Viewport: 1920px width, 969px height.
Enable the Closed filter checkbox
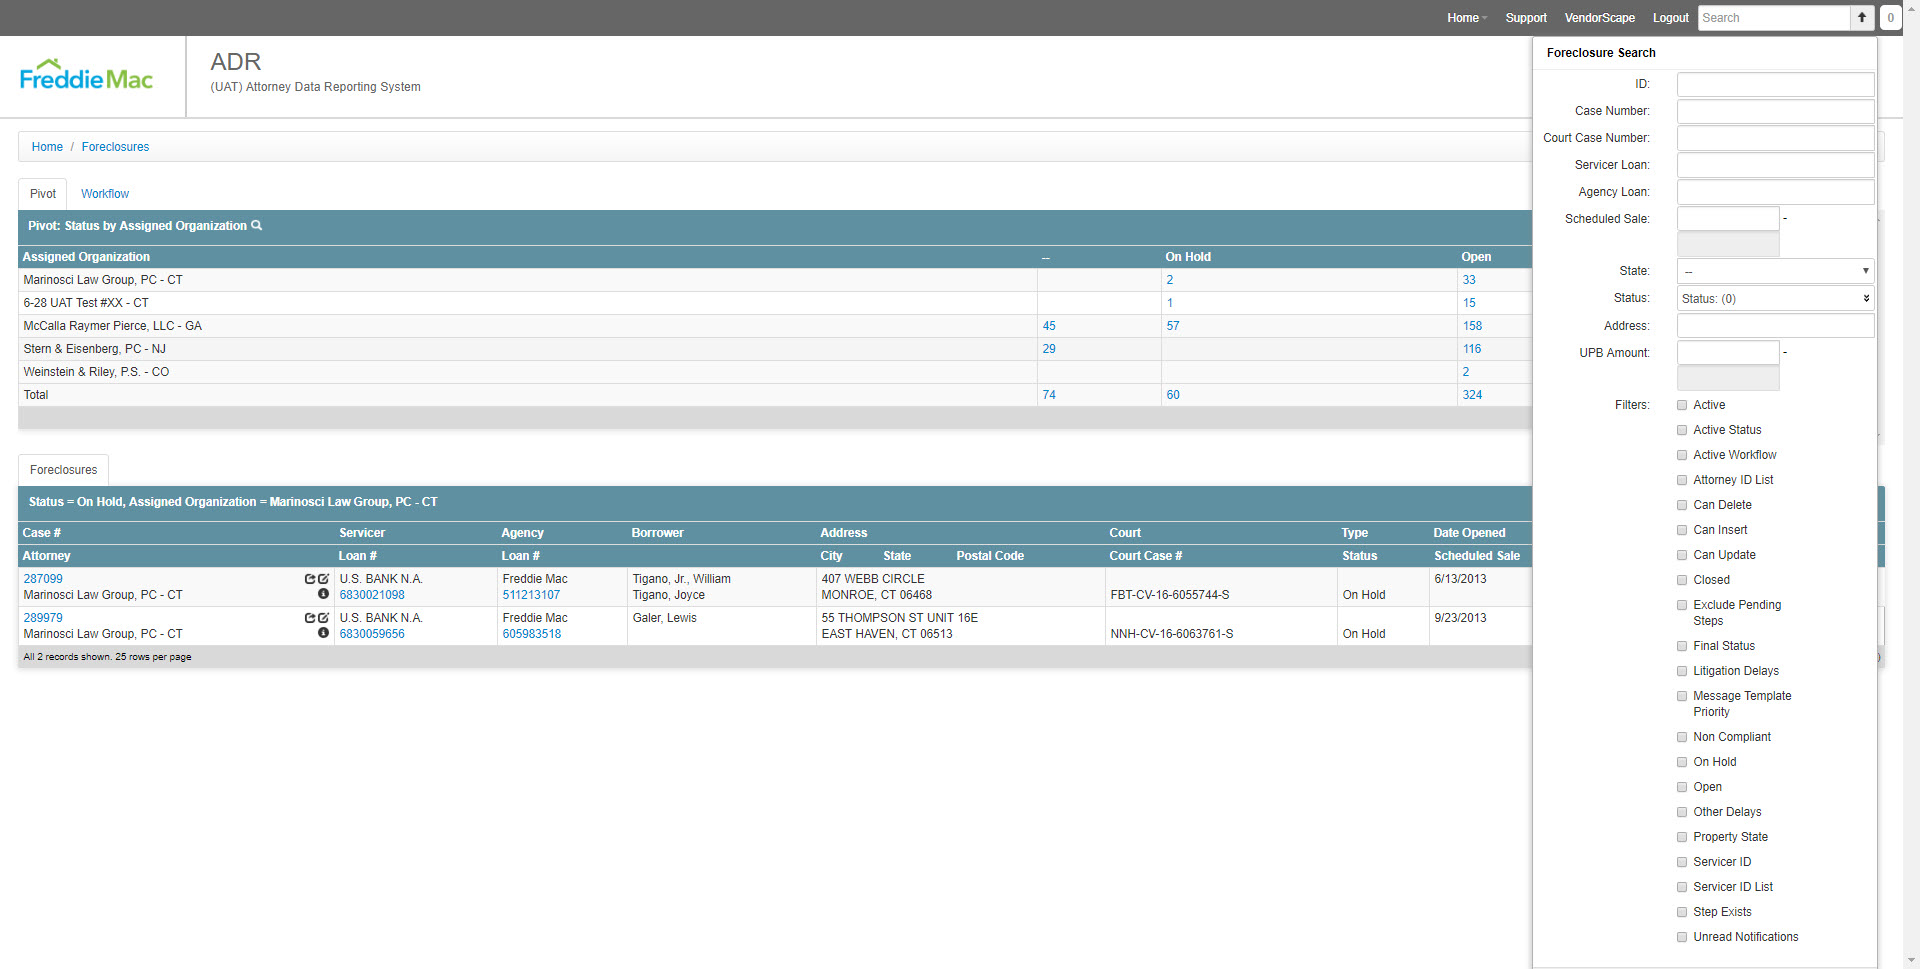point(1682,580)
